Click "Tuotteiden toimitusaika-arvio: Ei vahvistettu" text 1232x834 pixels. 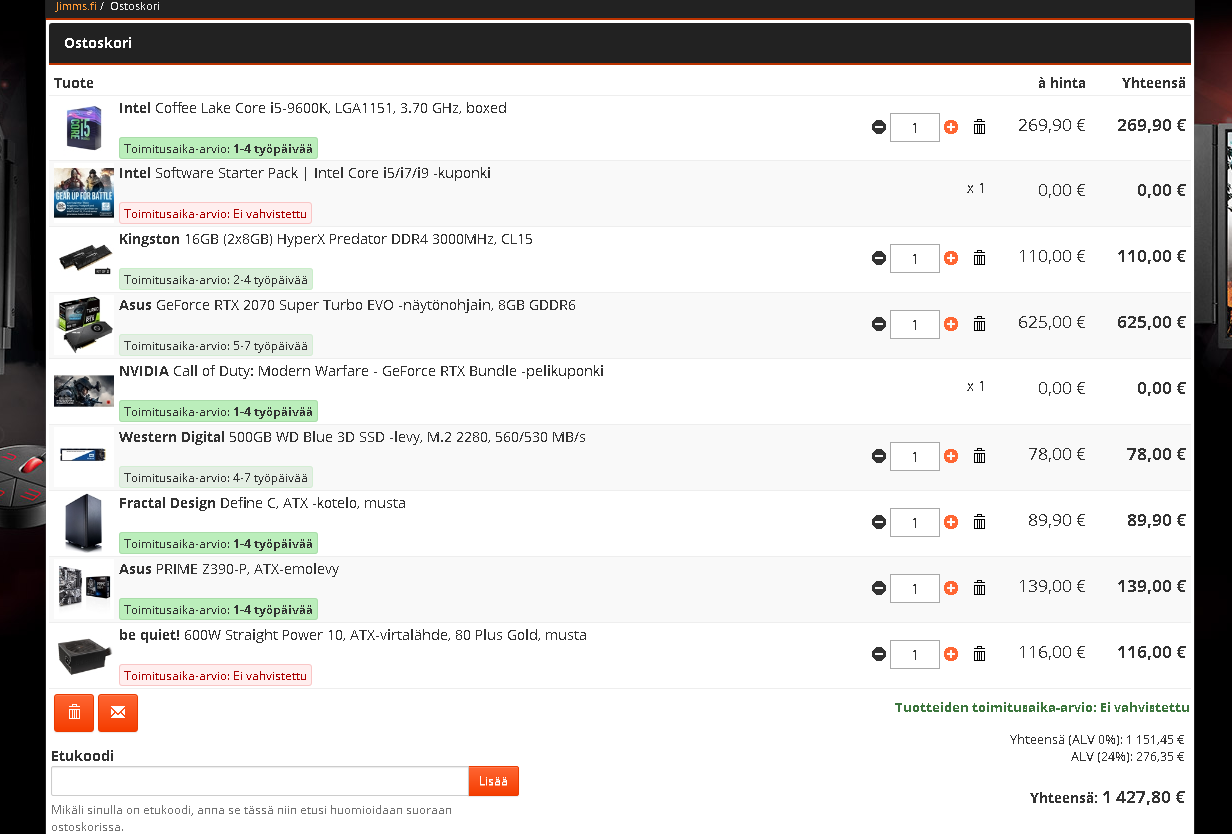[1042, 707]
